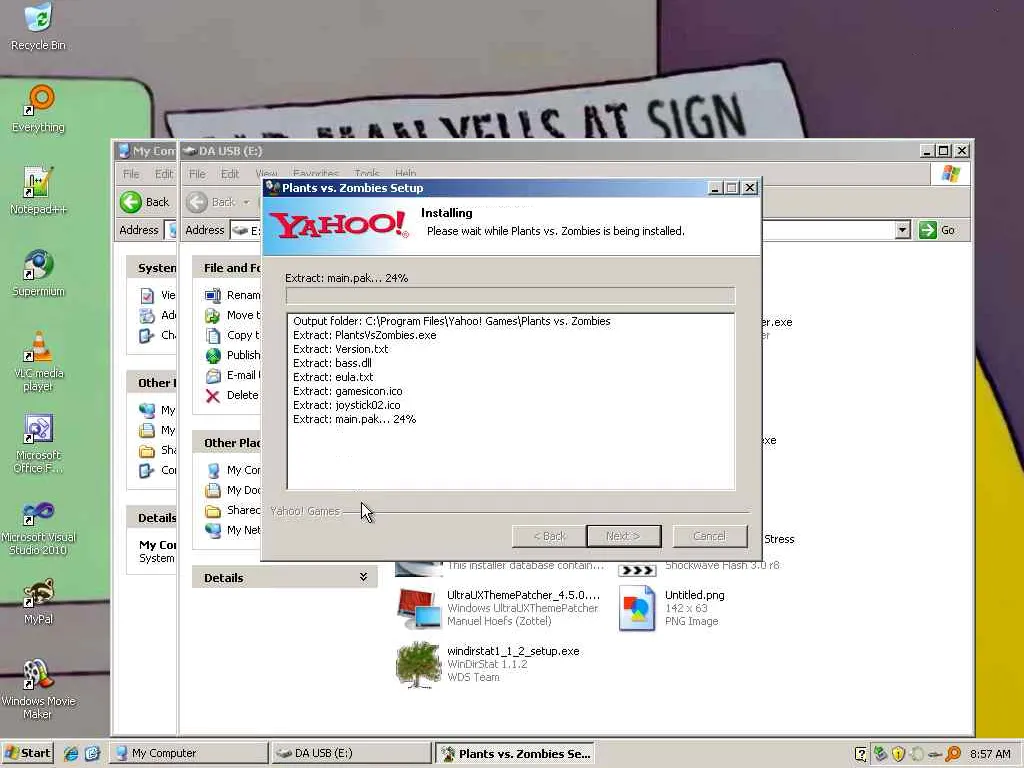Click the Internet Explorer quick launch icon

click(x=71, y=754)
